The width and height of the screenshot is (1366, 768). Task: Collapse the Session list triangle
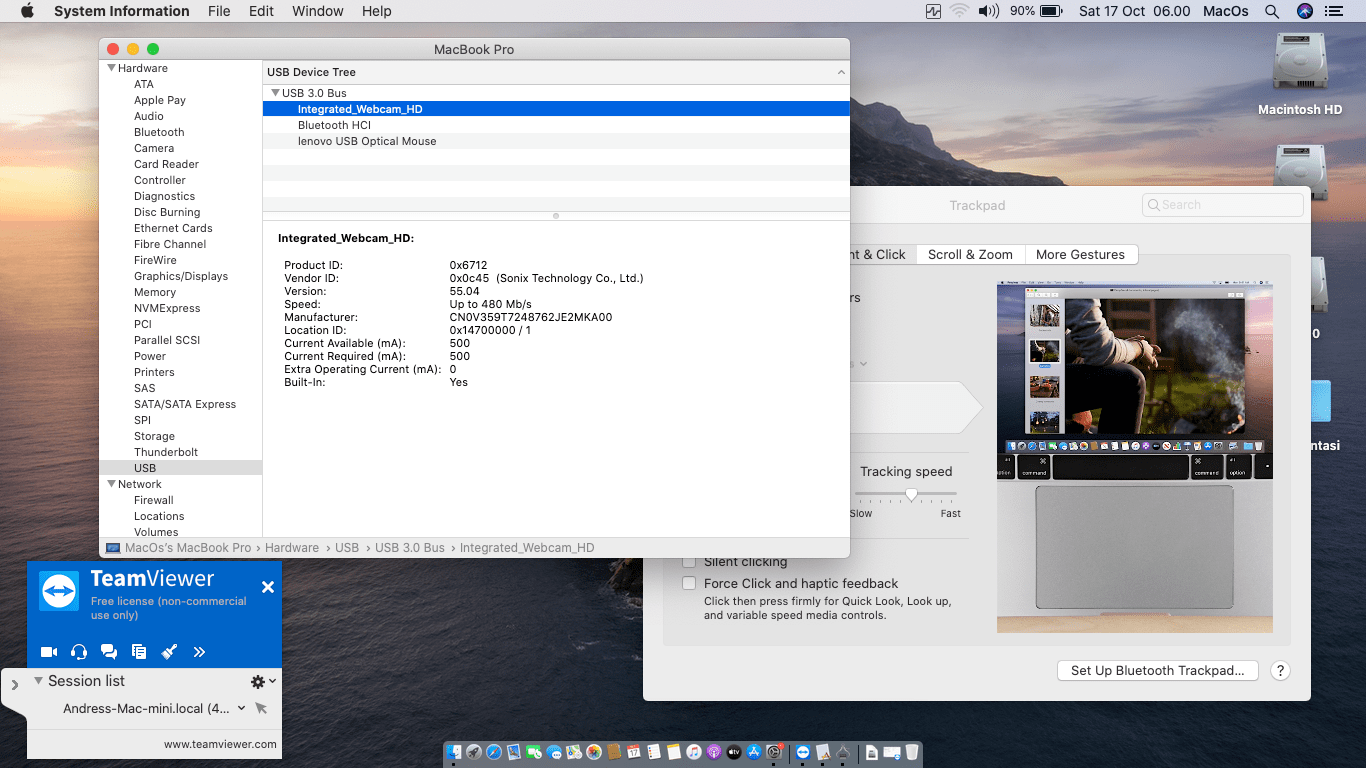click(39, 680)
